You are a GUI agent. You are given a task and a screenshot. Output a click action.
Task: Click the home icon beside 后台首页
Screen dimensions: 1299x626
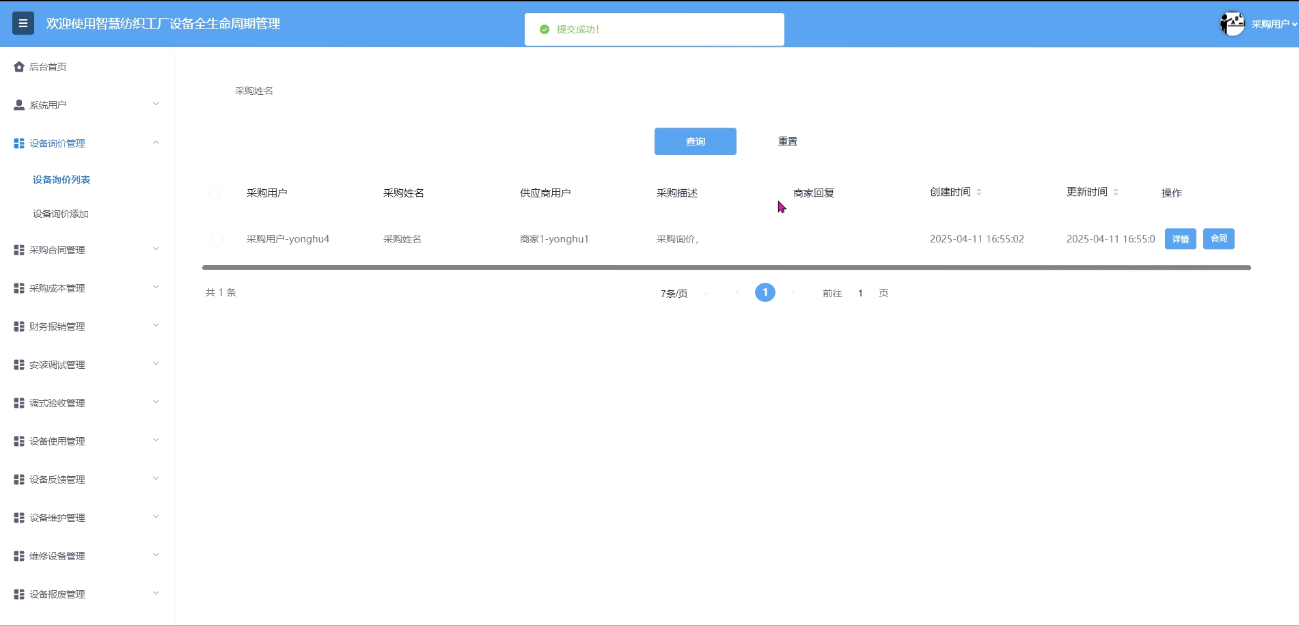19,67
